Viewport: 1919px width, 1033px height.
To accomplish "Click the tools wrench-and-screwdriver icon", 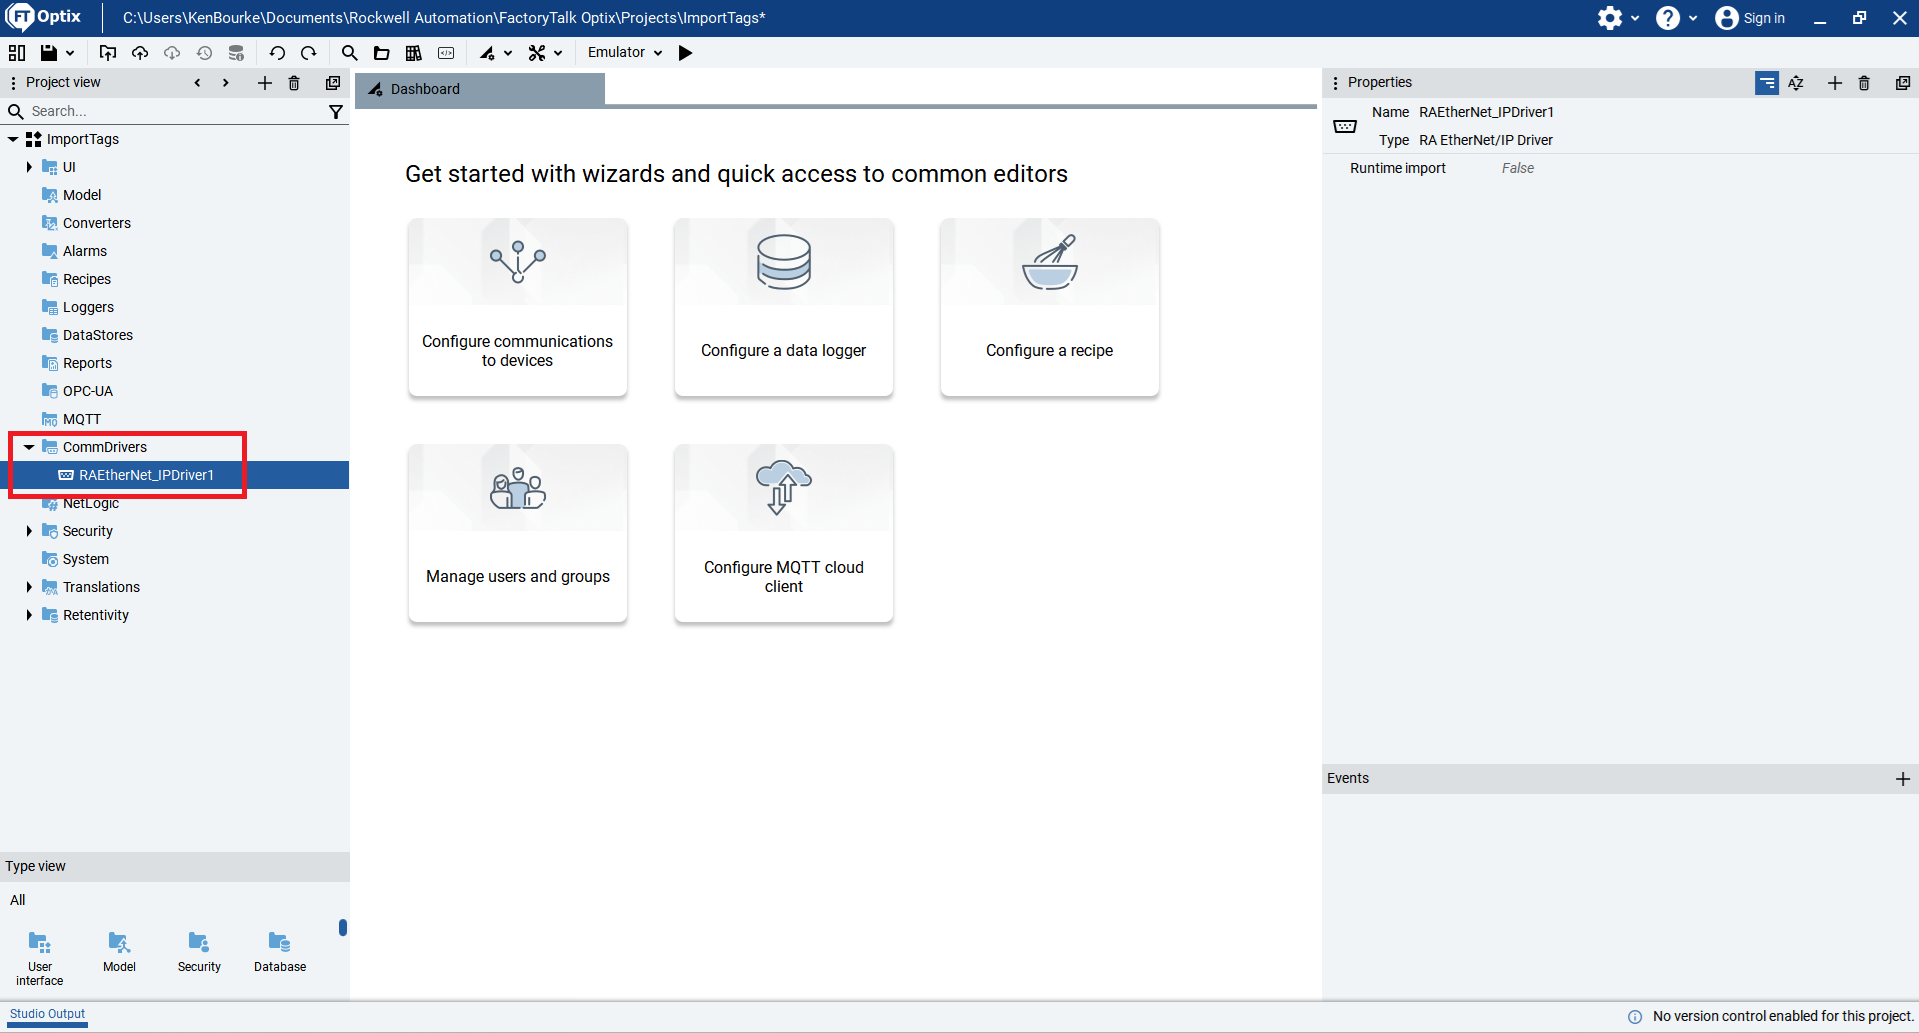I will click(x=537, y=53).
